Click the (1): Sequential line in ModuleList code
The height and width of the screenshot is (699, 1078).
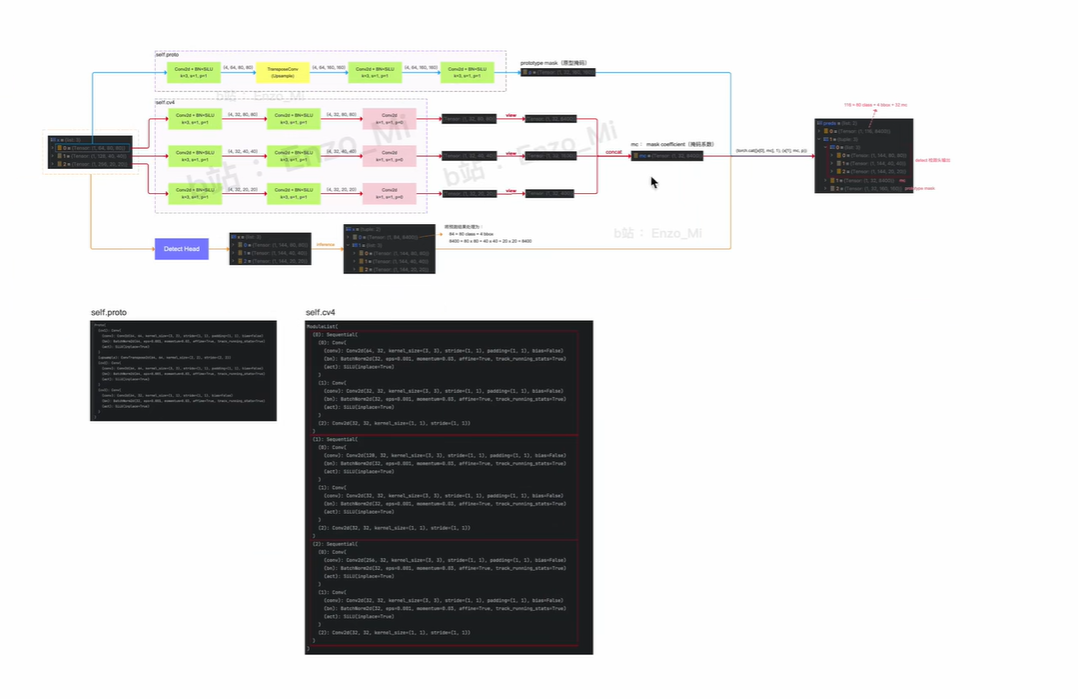pos(335,439)
